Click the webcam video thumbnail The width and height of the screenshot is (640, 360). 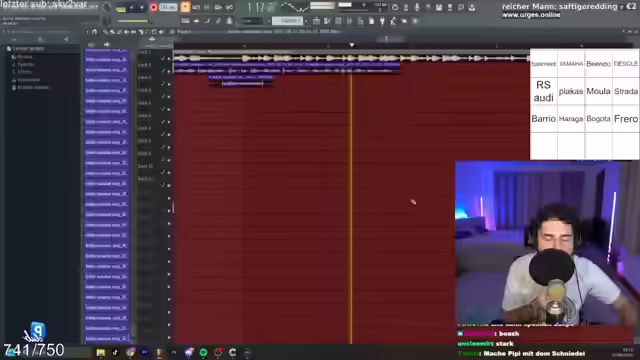(x=547, y=243)
